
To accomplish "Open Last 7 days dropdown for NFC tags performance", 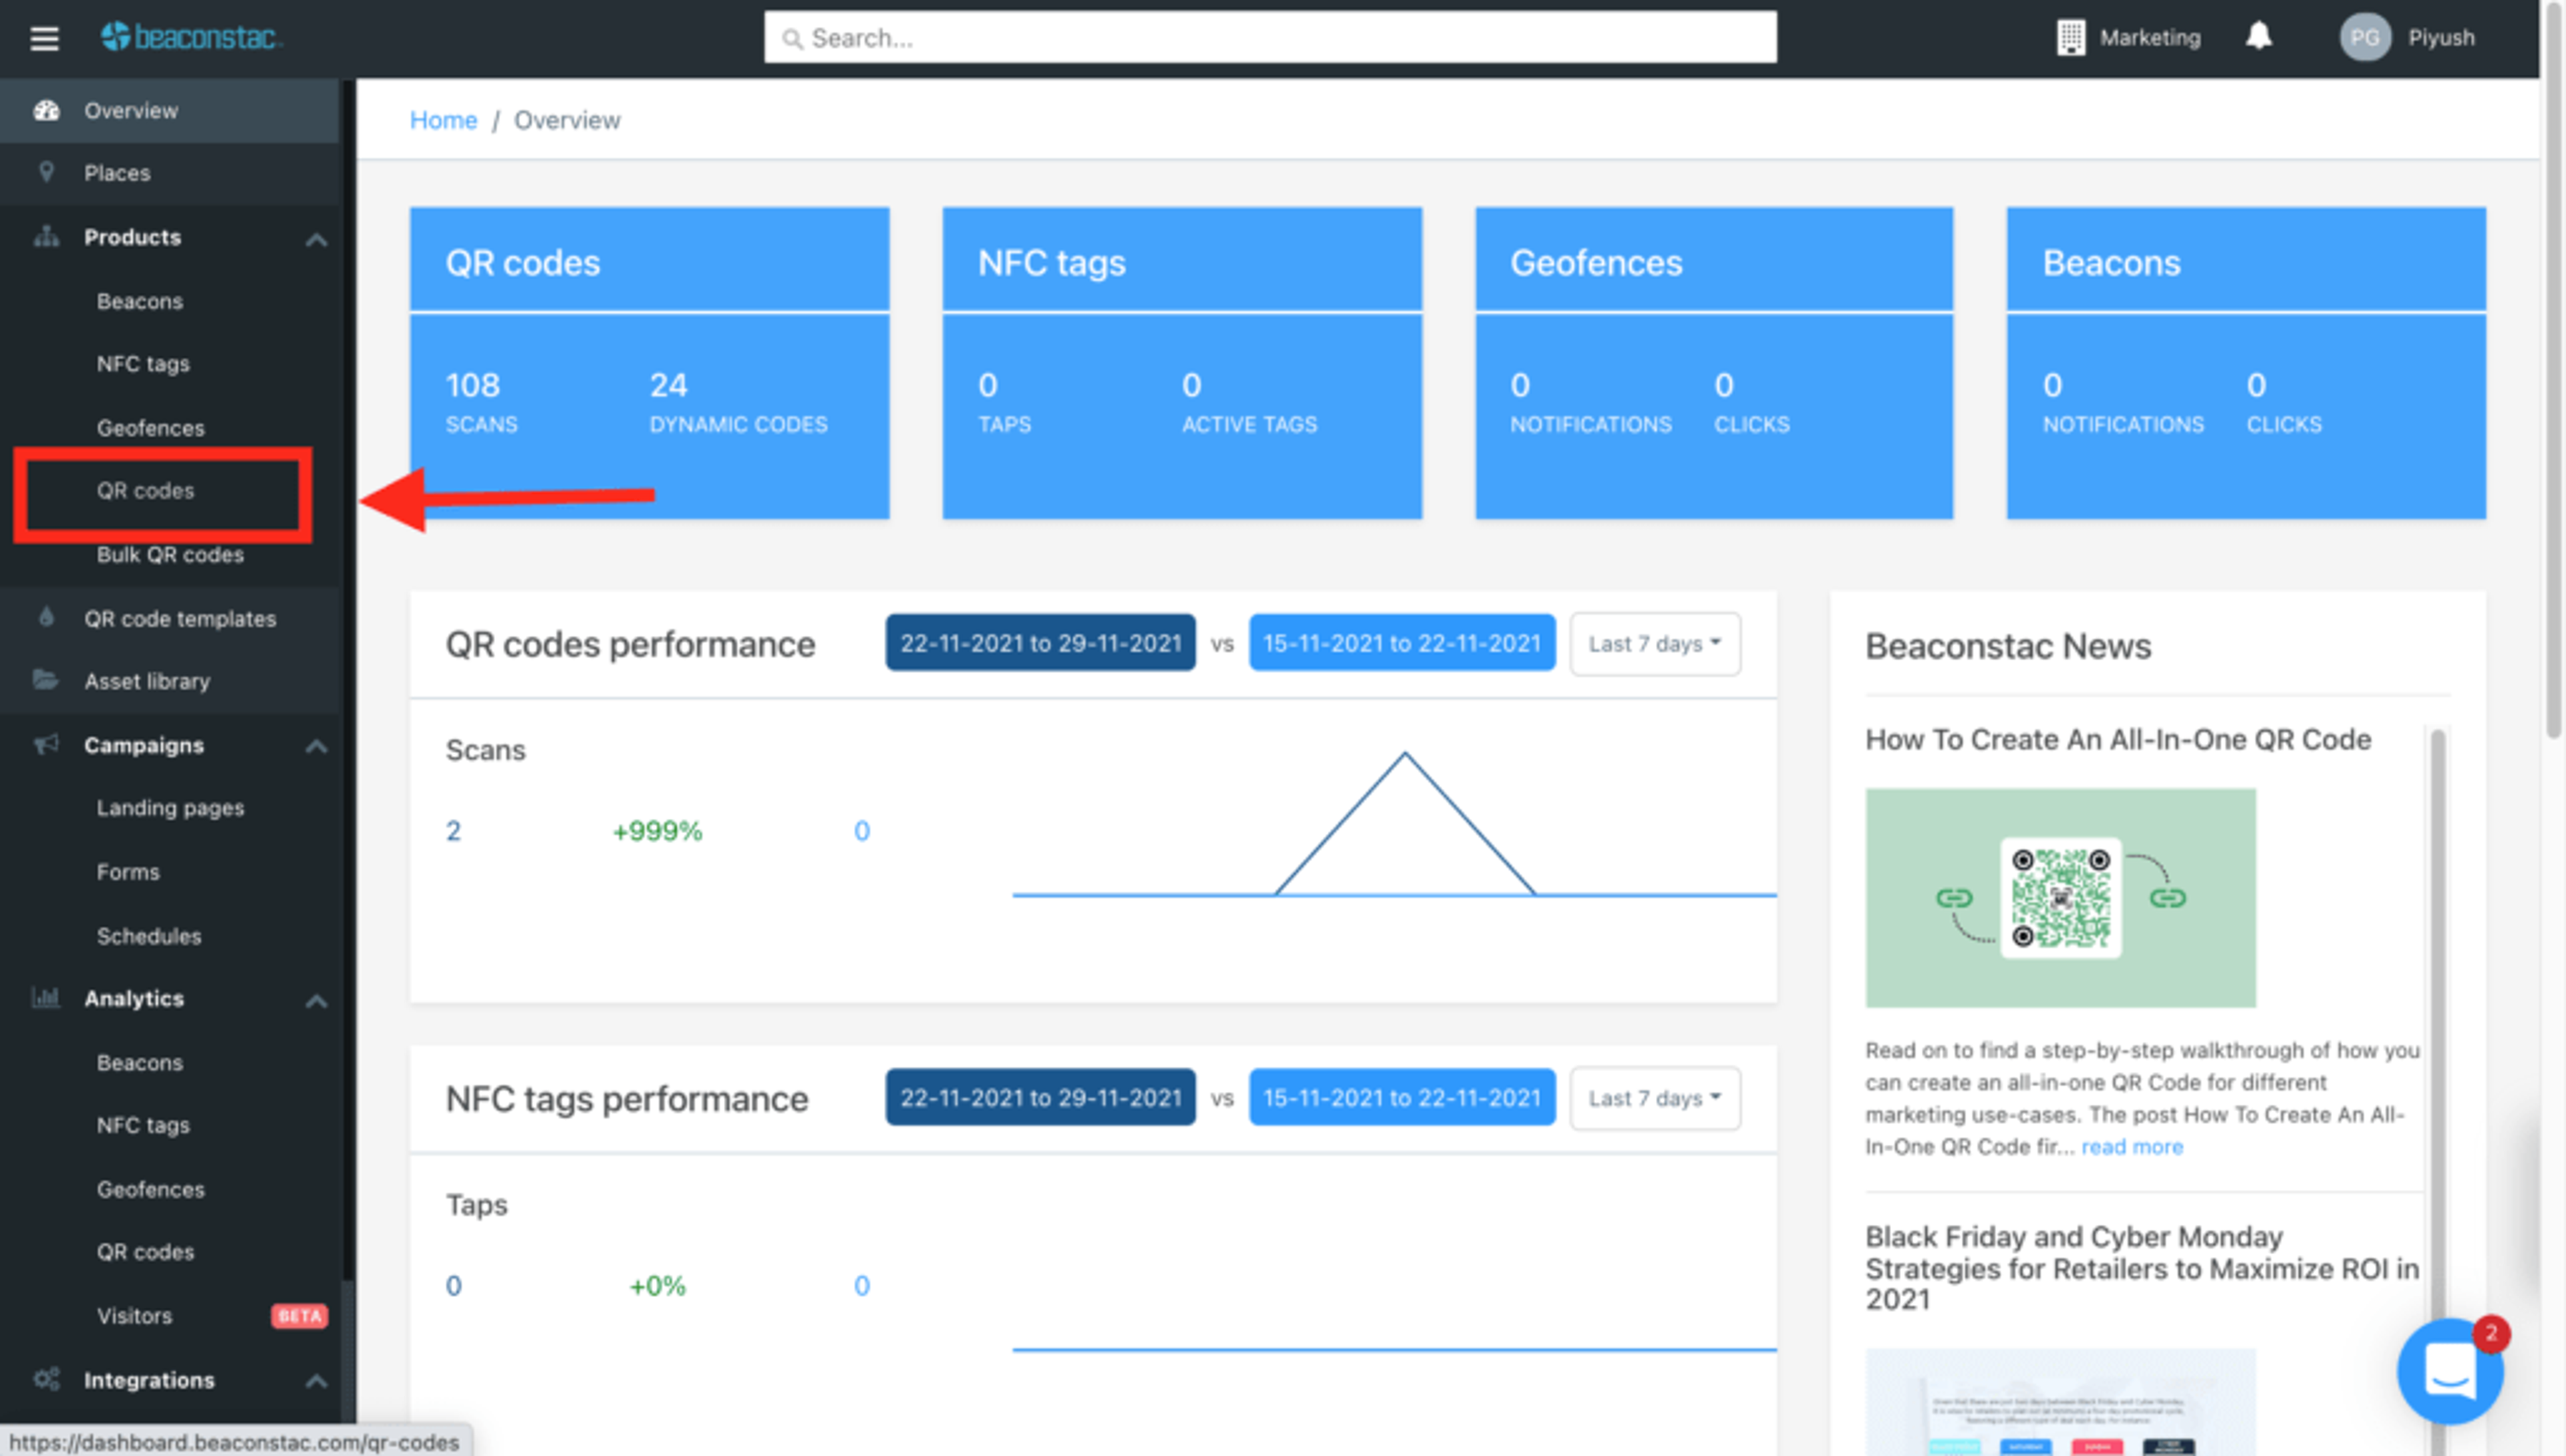I will coord(1654,1098).
